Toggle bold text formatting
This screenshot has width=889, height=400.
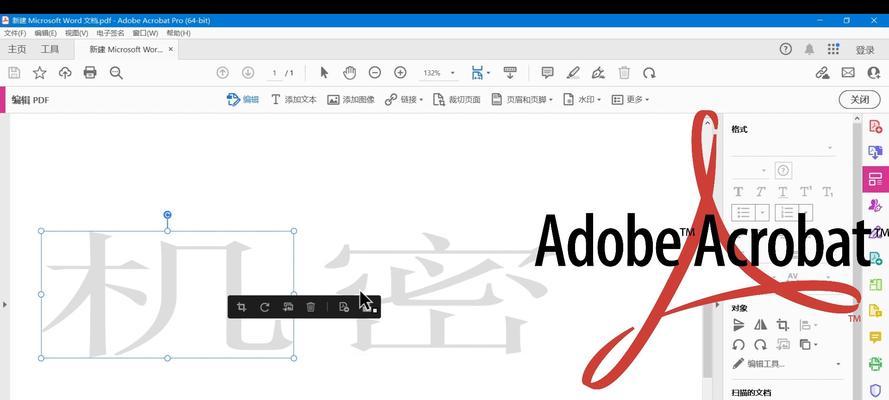[x=738, y=192]
